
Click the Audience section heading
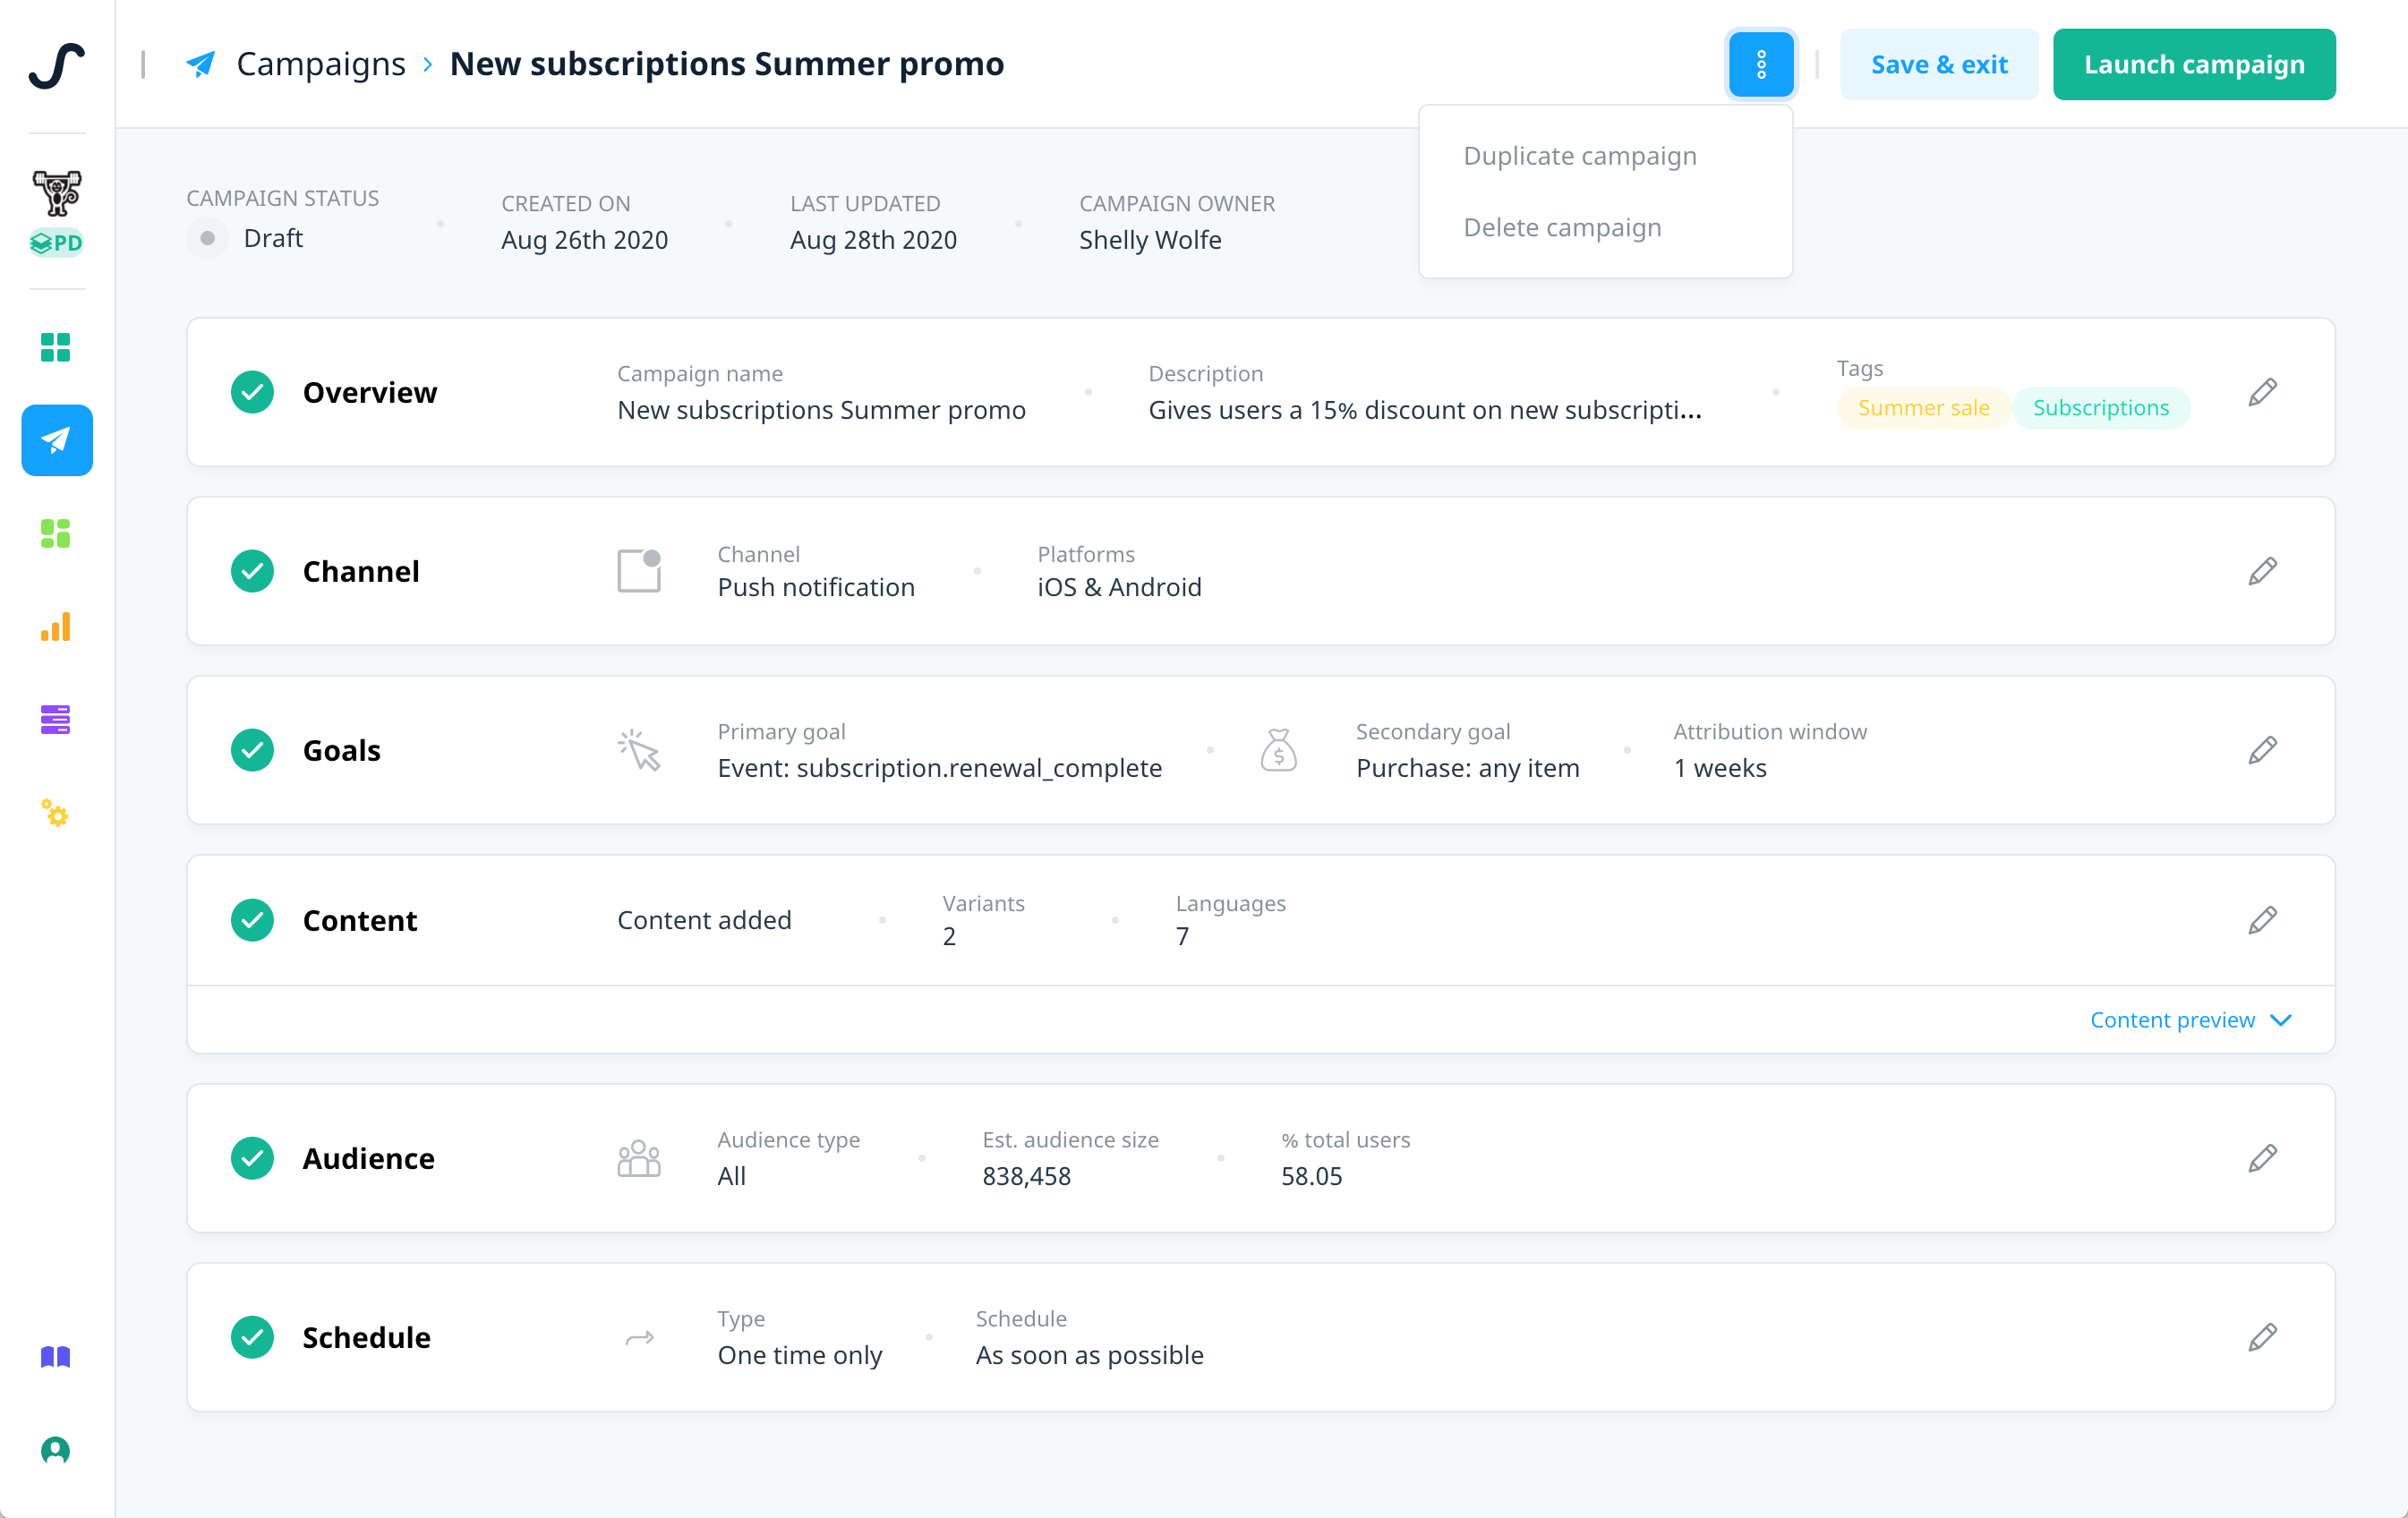click(369, 1158)
